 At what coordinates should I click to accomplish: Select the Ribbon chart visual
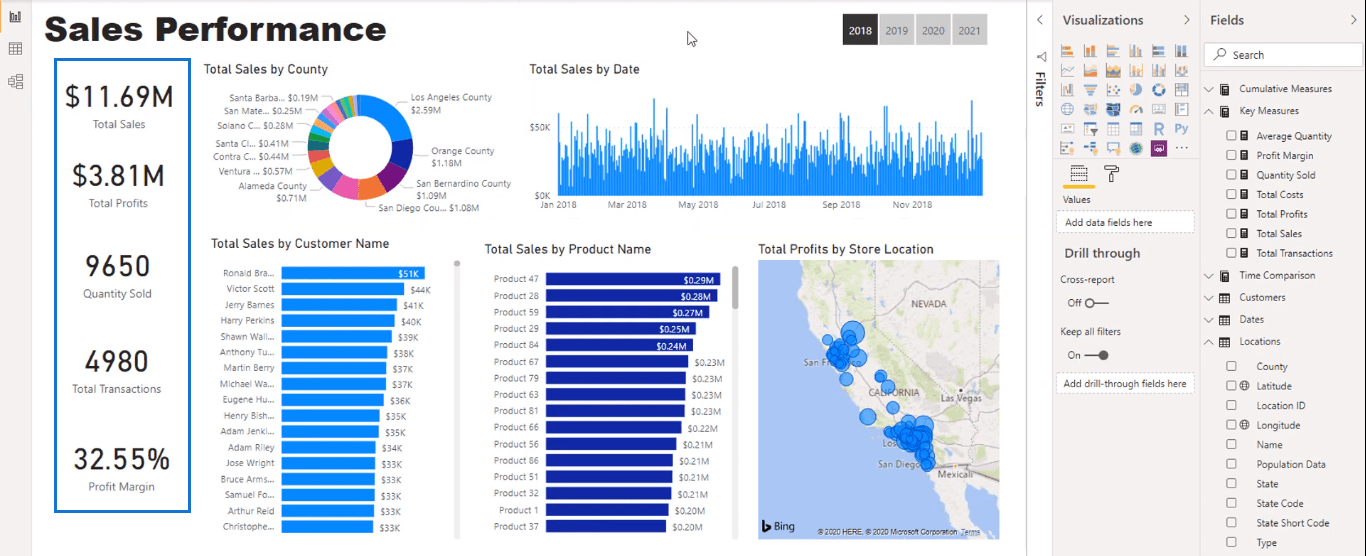click(1182, 70)
